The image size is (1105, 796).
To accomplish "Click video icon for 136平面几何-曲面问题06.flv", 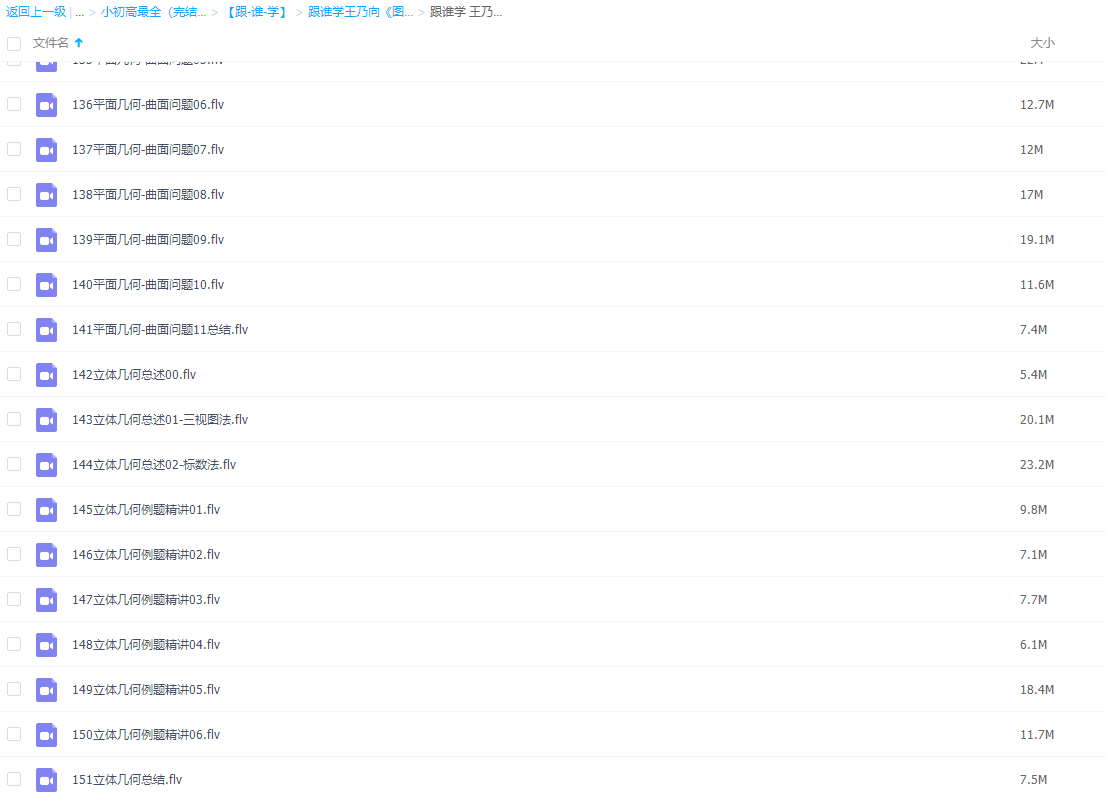I will pyautogui.click(x=46, y=105).
